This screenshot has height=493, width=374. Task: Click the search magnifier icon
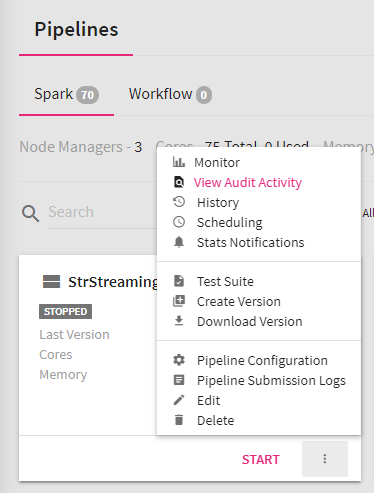pos(30,213)
